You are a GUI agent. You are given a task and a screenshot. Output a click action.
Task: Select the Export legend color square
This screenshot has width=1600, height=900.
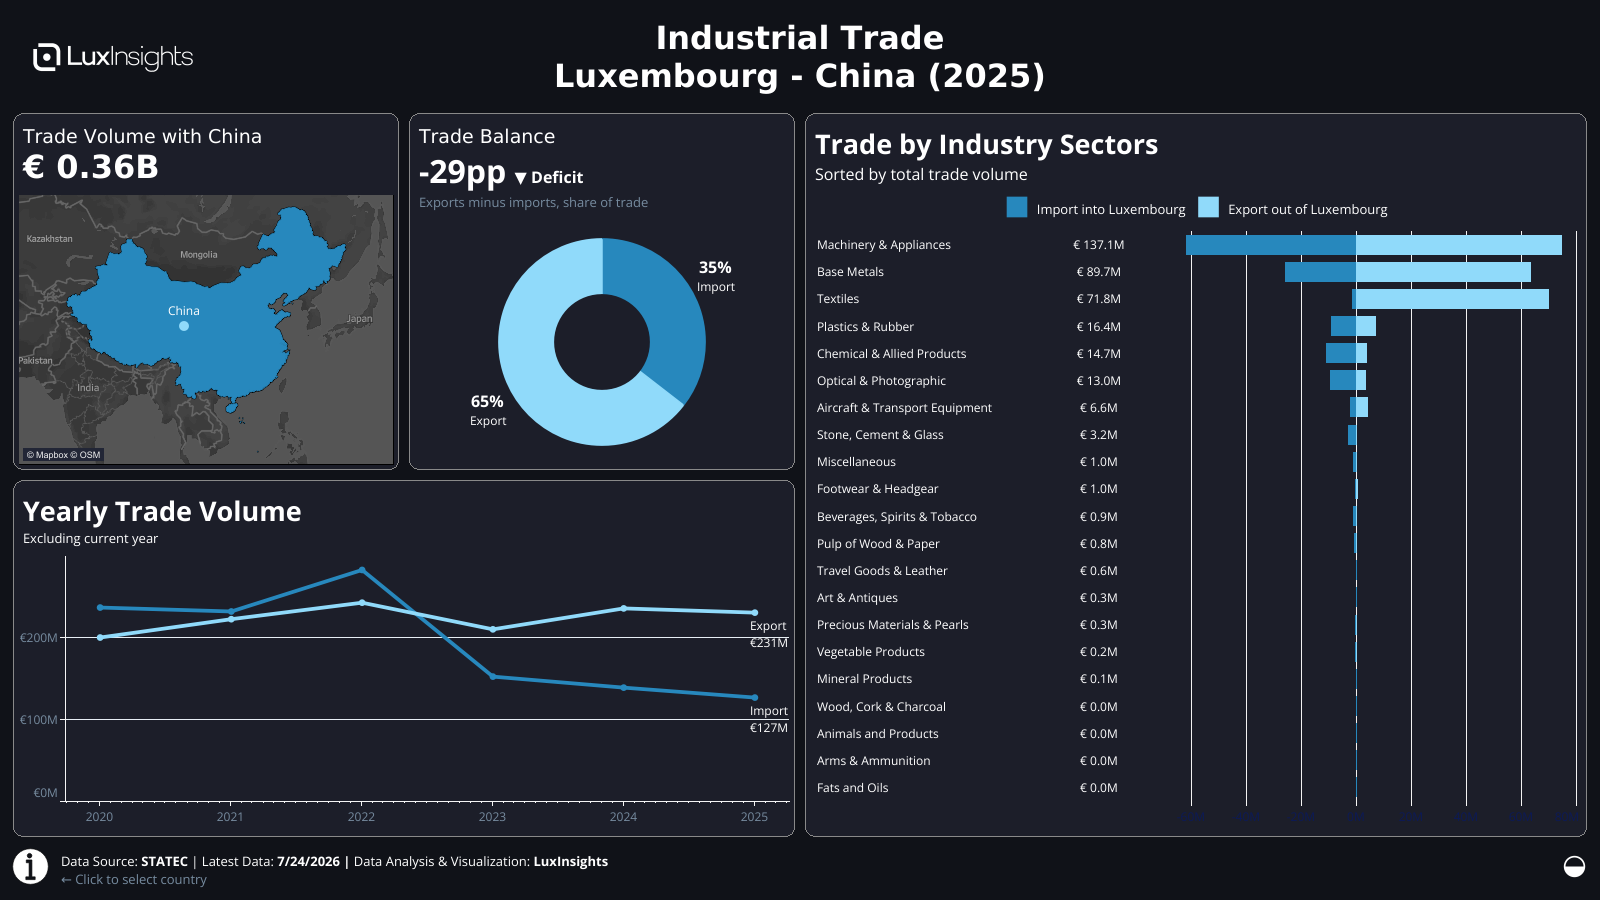(x=1208, y=208)
